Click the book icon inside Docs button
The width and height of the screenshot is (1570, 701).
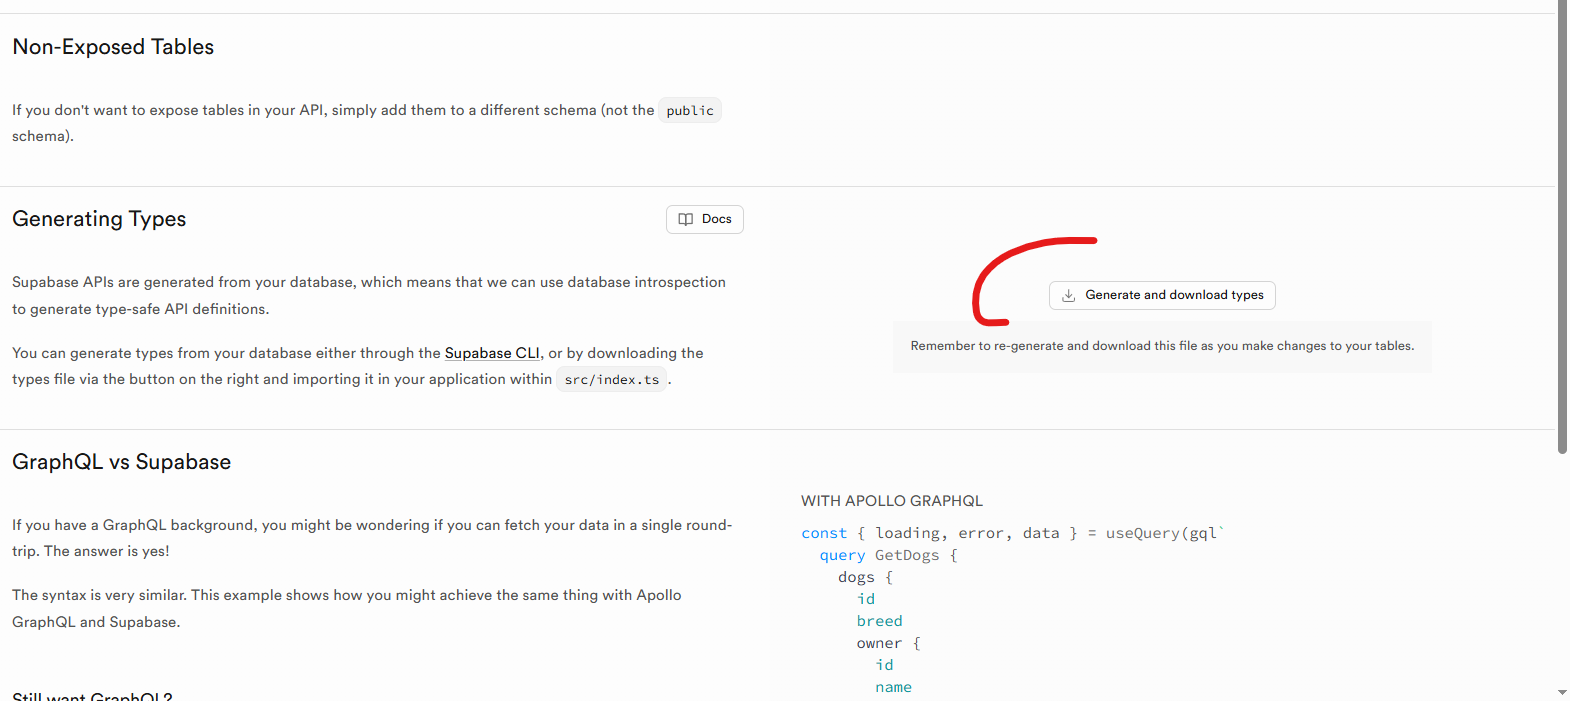[686, 219]
